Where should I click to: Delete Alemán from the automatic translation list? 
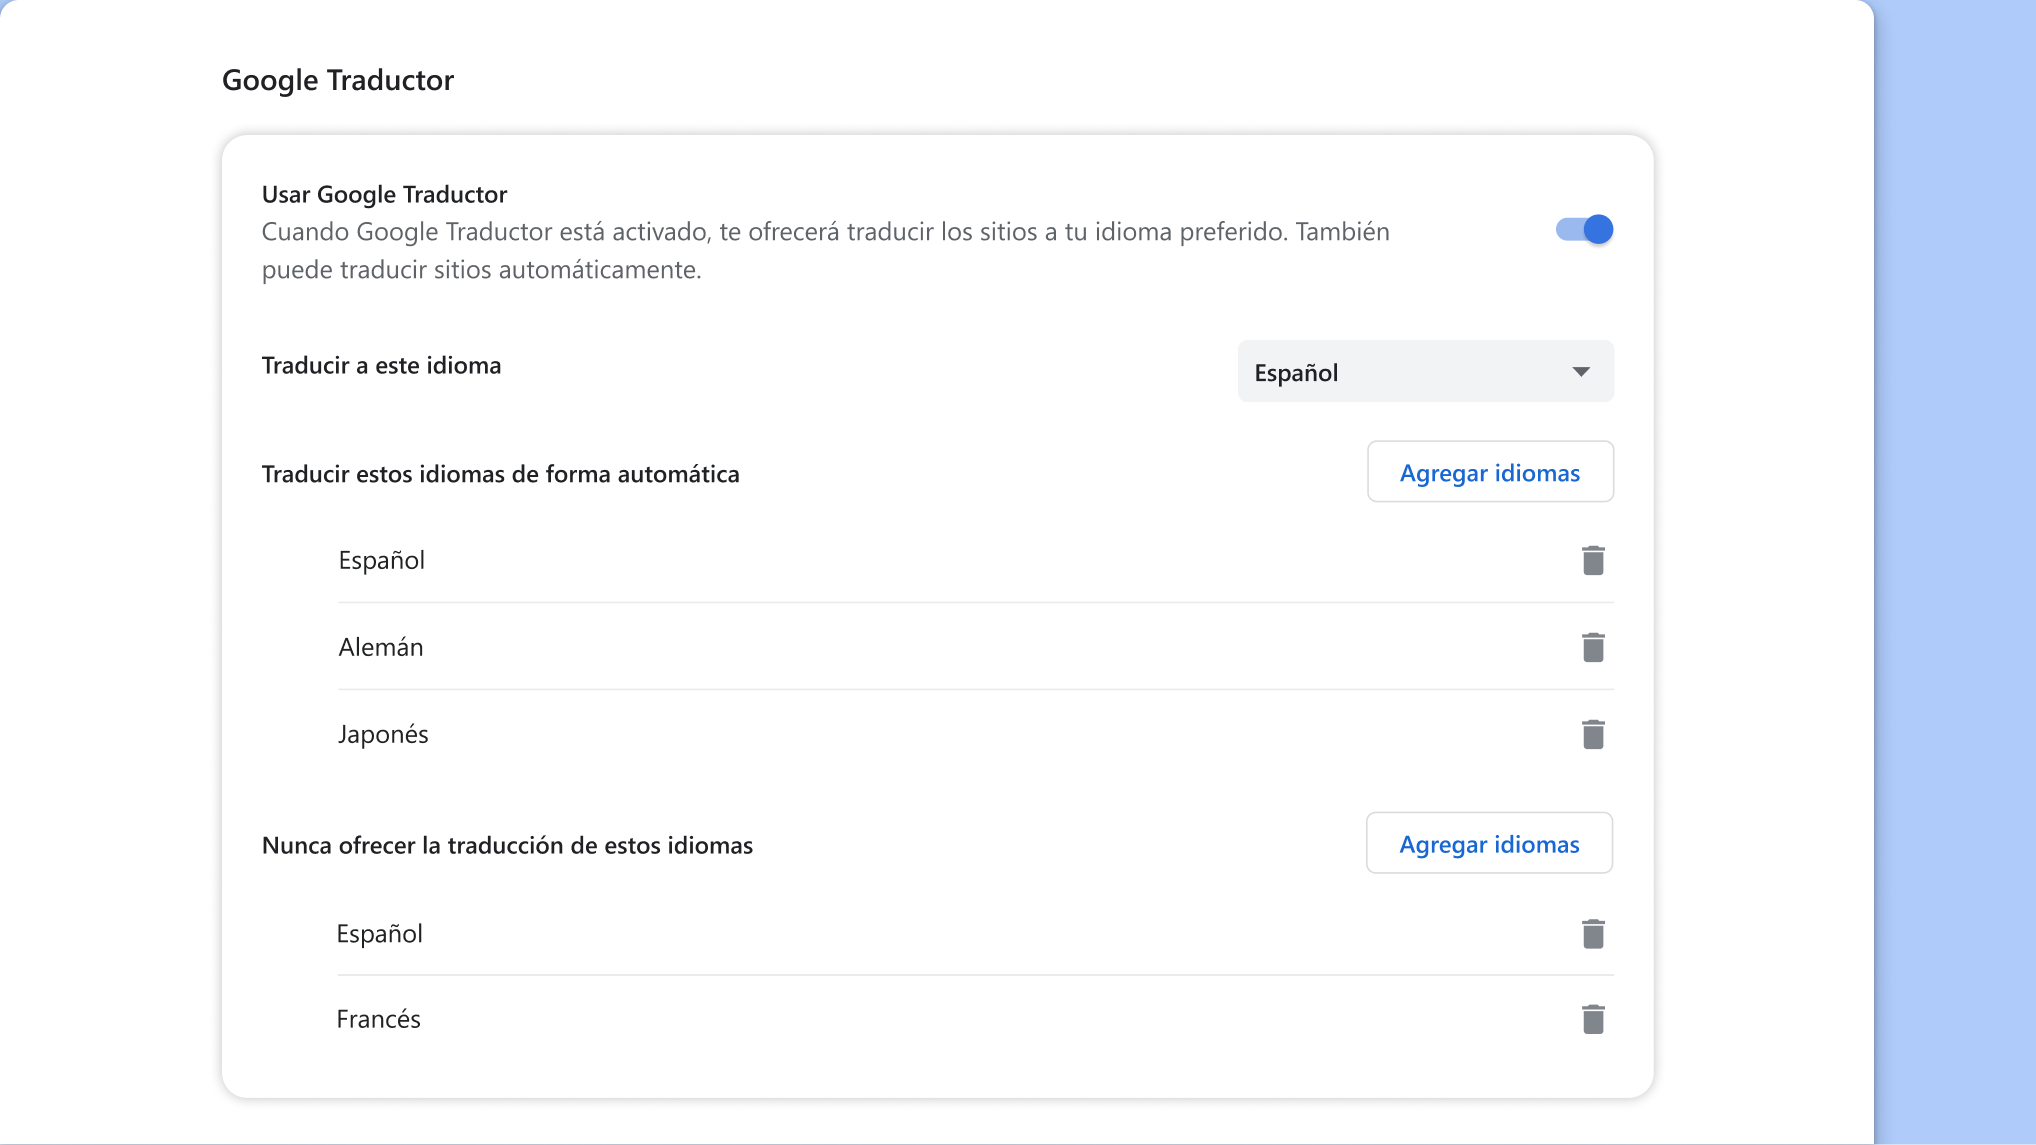tap(1593, 647)
